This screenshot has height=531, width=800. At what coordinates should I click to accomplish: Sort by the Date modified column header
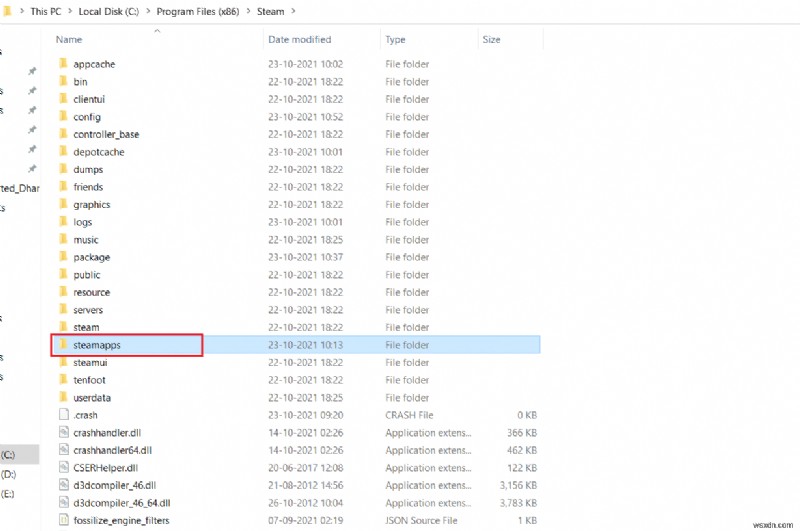(299, 39)
